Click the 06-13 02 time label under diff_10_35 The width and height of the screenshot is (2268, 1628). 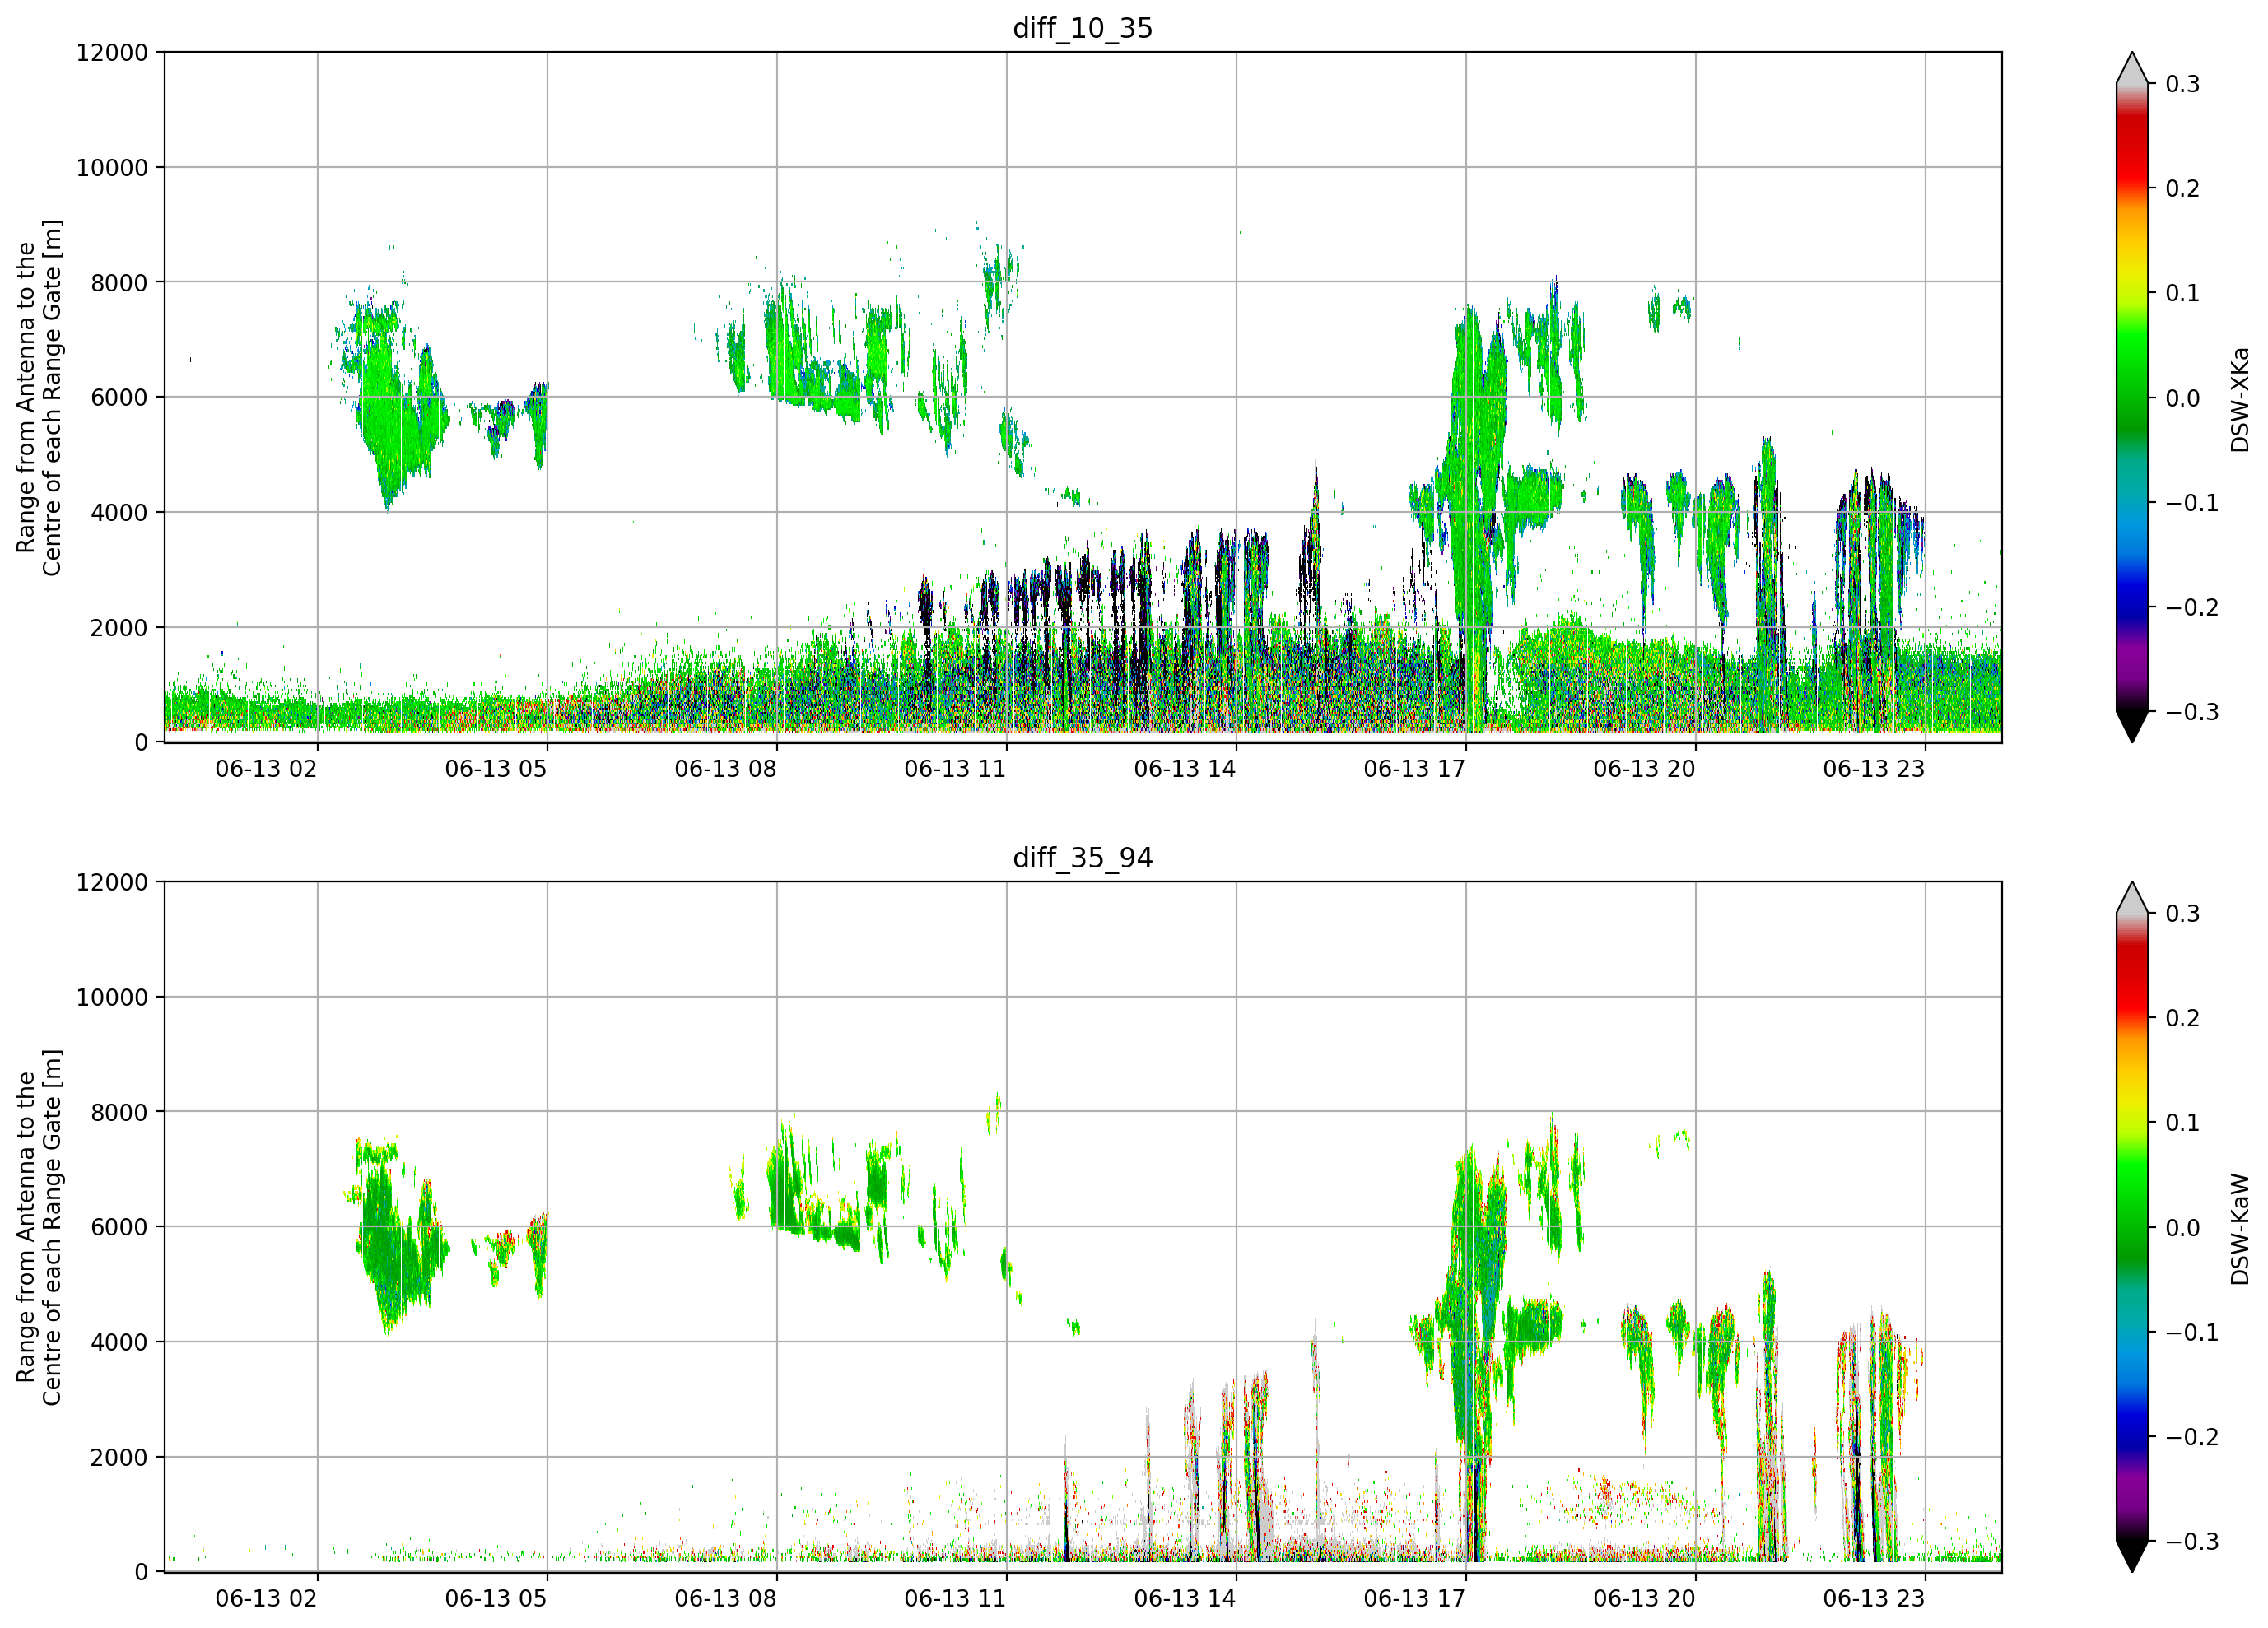click(x=266, y=769)
